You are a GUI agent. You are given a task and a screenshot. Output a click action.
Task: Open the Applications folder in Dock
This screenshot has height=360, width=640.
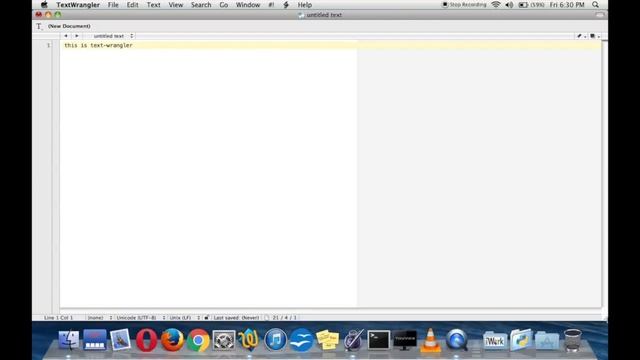[547, 340]
